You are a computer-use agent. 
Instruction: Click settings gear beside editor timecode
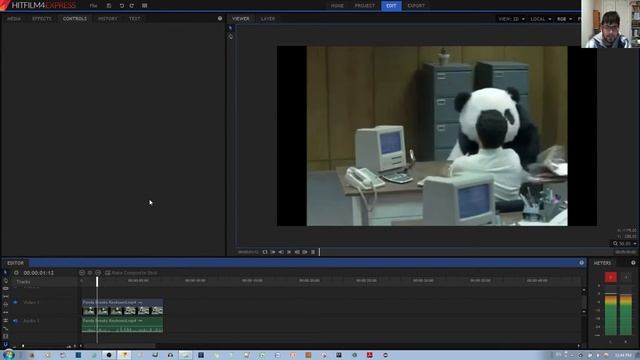click(16, 273)
